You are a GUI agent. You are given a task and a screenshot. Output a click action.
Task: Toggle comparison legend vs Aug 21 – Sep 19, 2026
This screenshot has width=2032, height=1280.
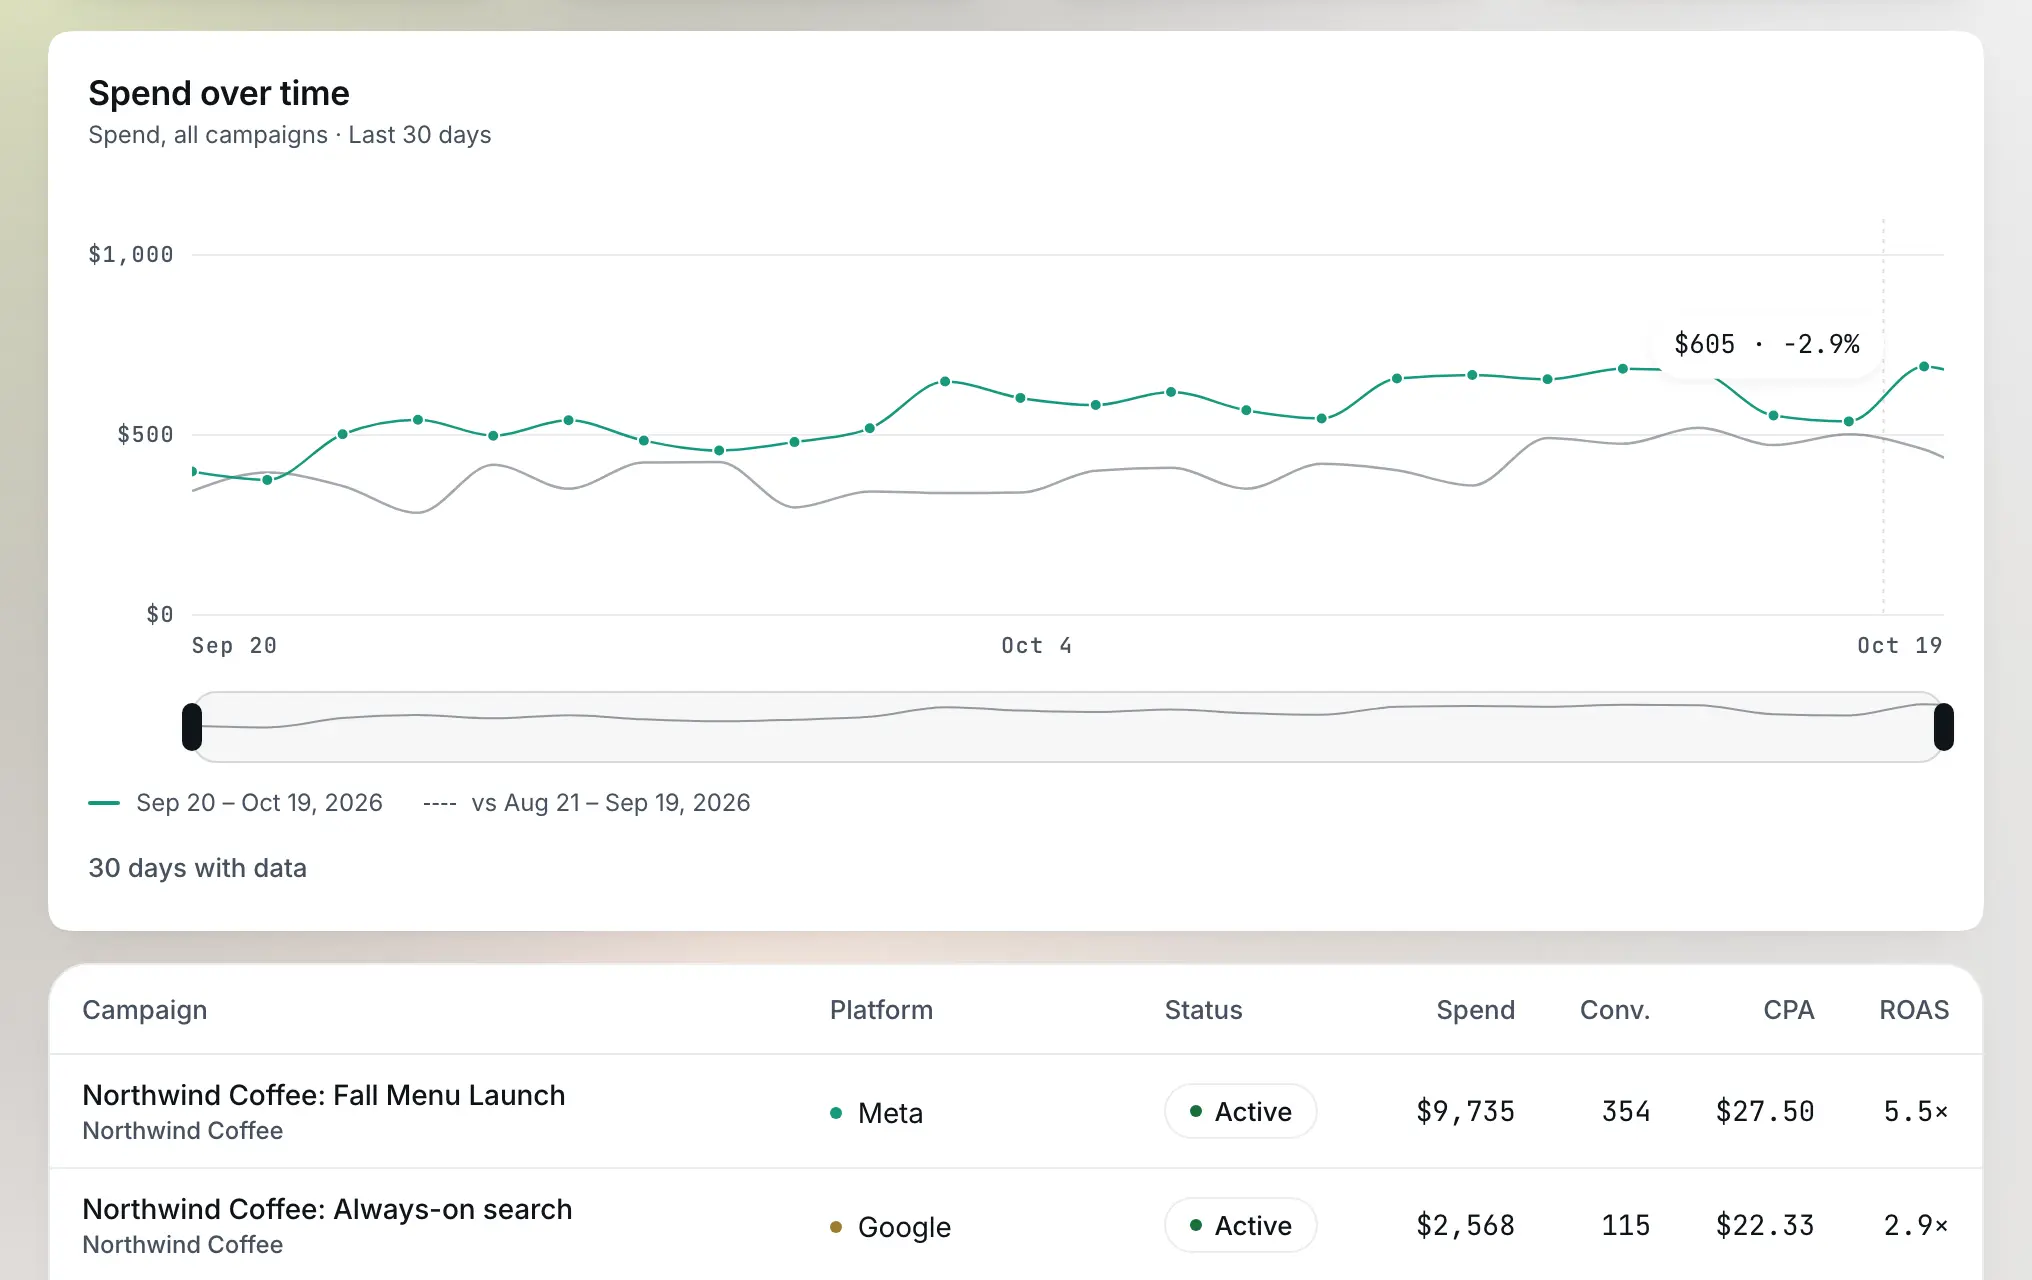pos(587,803)
